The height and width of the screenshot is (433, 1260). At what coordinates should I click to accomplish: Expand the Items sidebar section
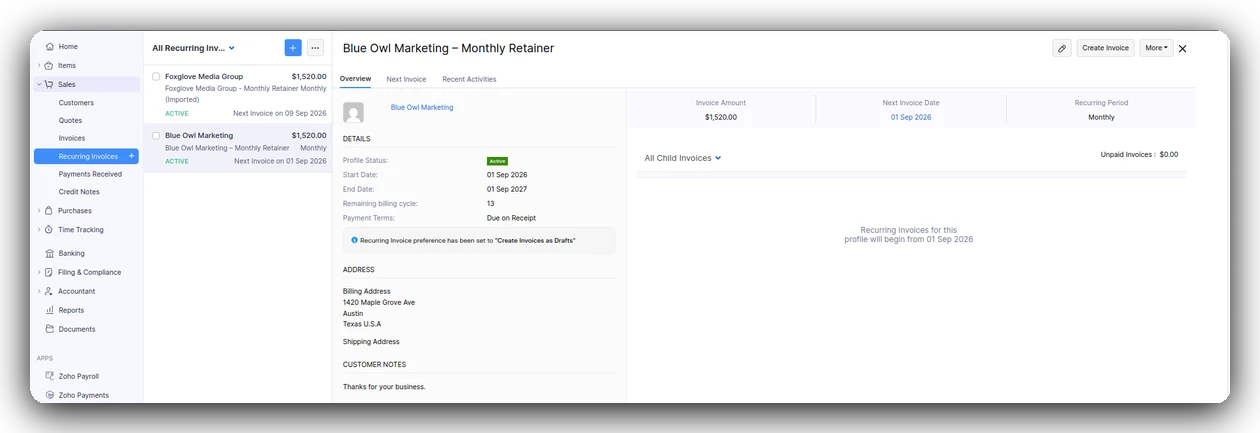point(39,66)
